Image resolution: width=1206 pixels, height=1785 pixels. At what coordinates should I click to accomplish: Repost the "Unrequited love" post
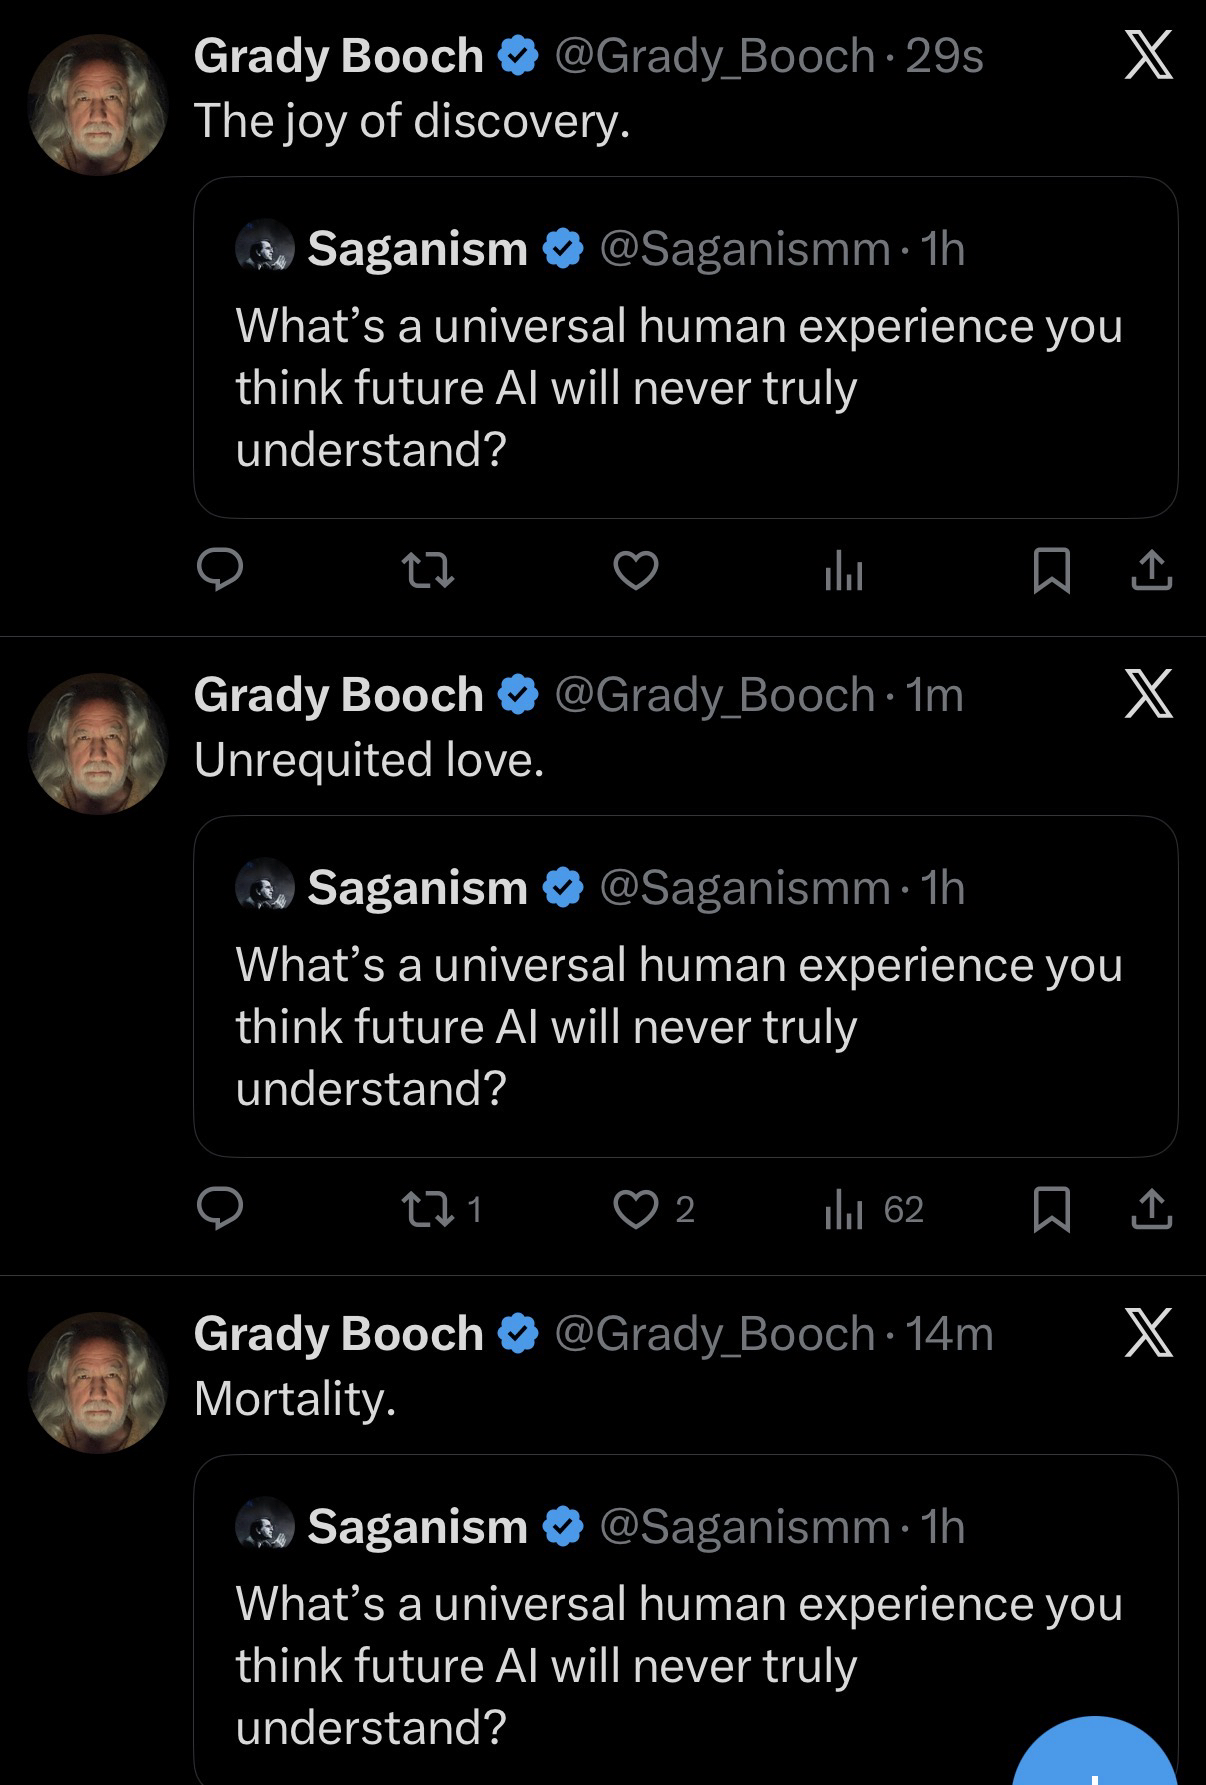click(427, 1210)
